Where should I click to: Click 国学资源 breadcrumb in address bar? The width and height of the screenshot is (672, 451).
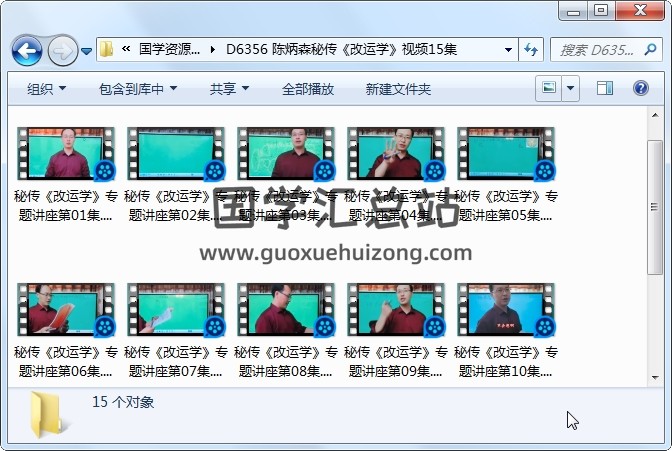click(170, 49)
